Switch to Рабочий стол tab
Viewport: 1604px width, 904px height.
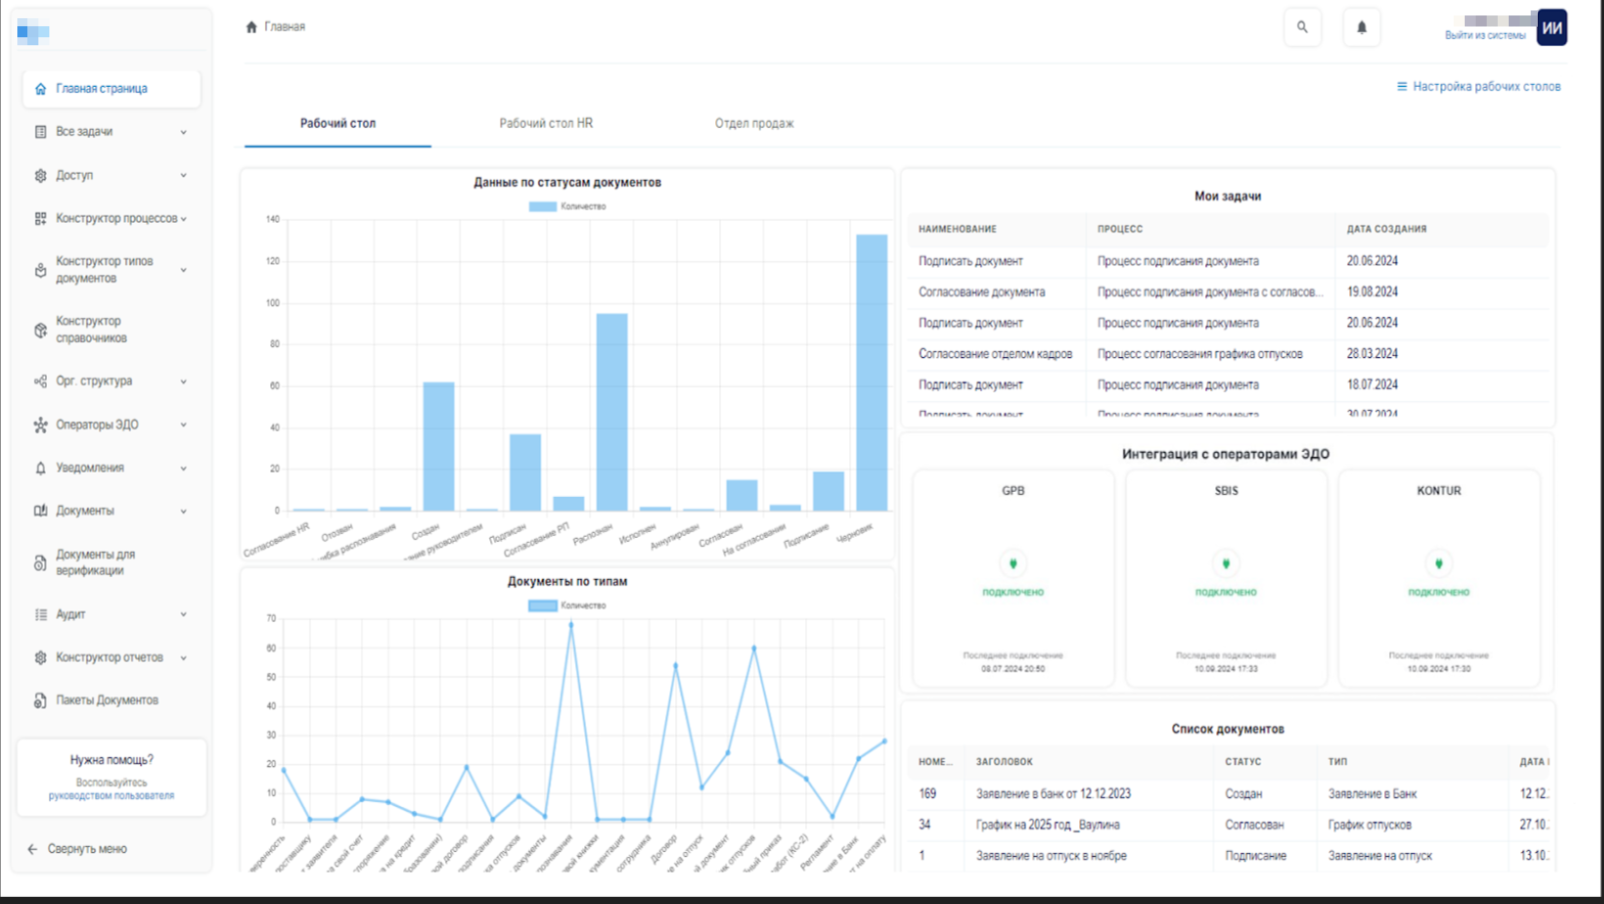[338, 124]
